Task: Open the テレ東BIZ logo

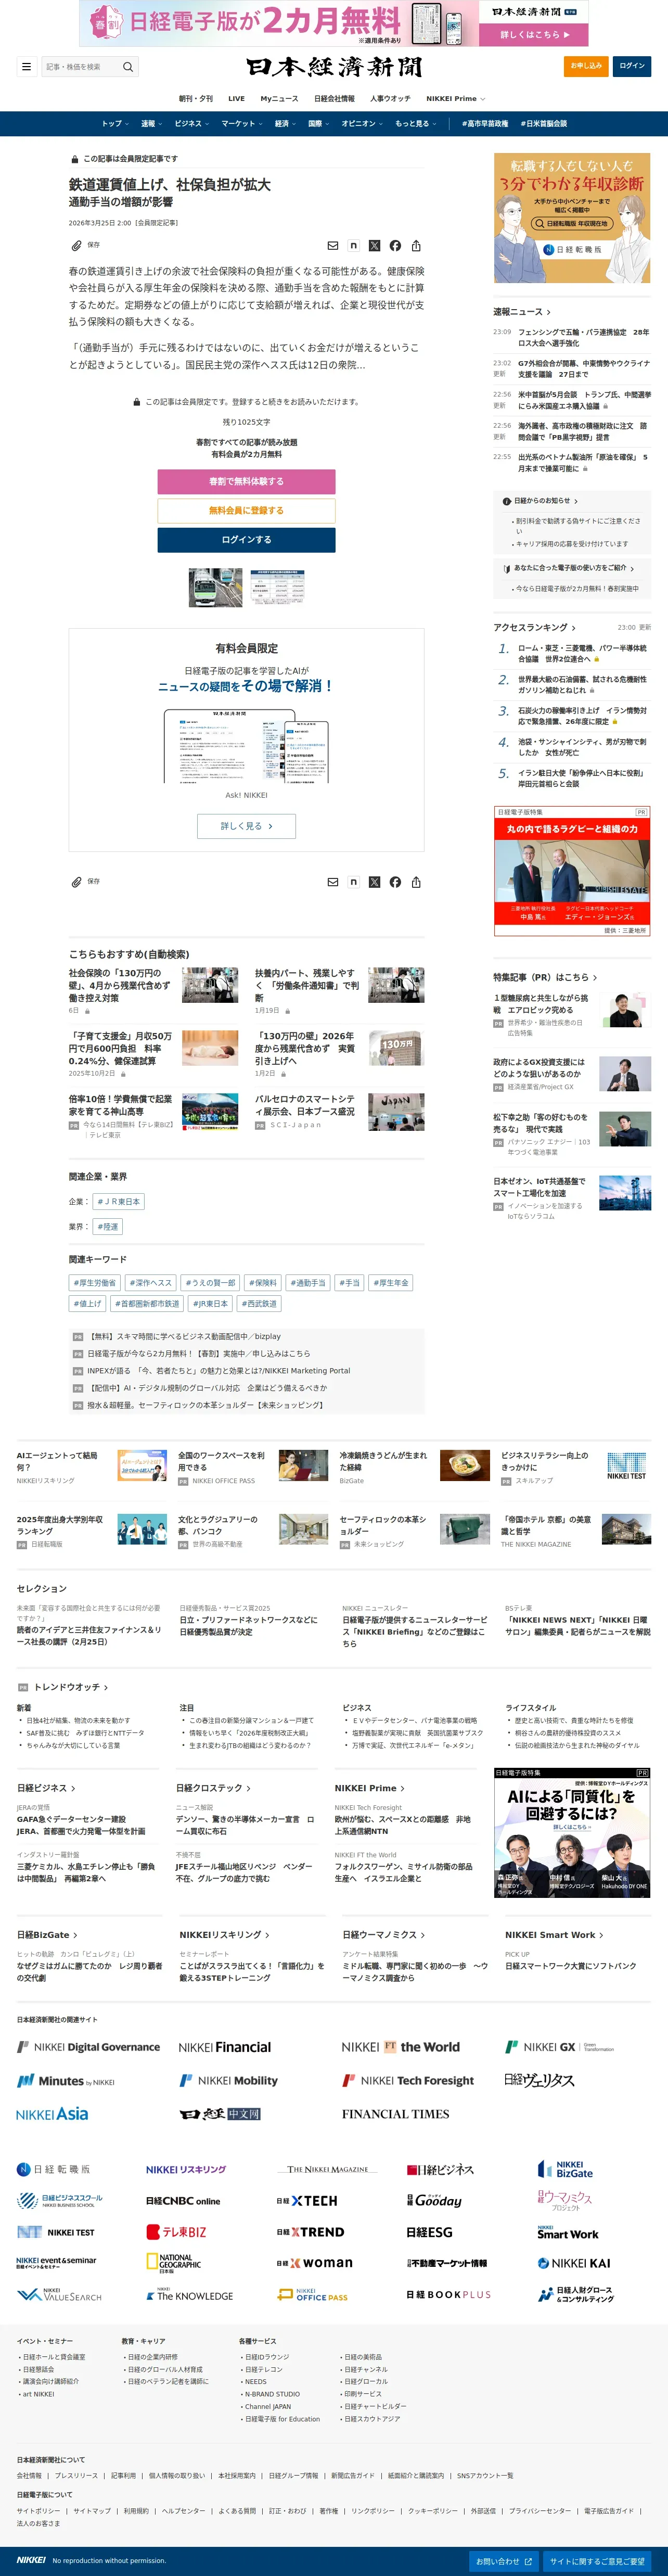Action: [177, 2232]
